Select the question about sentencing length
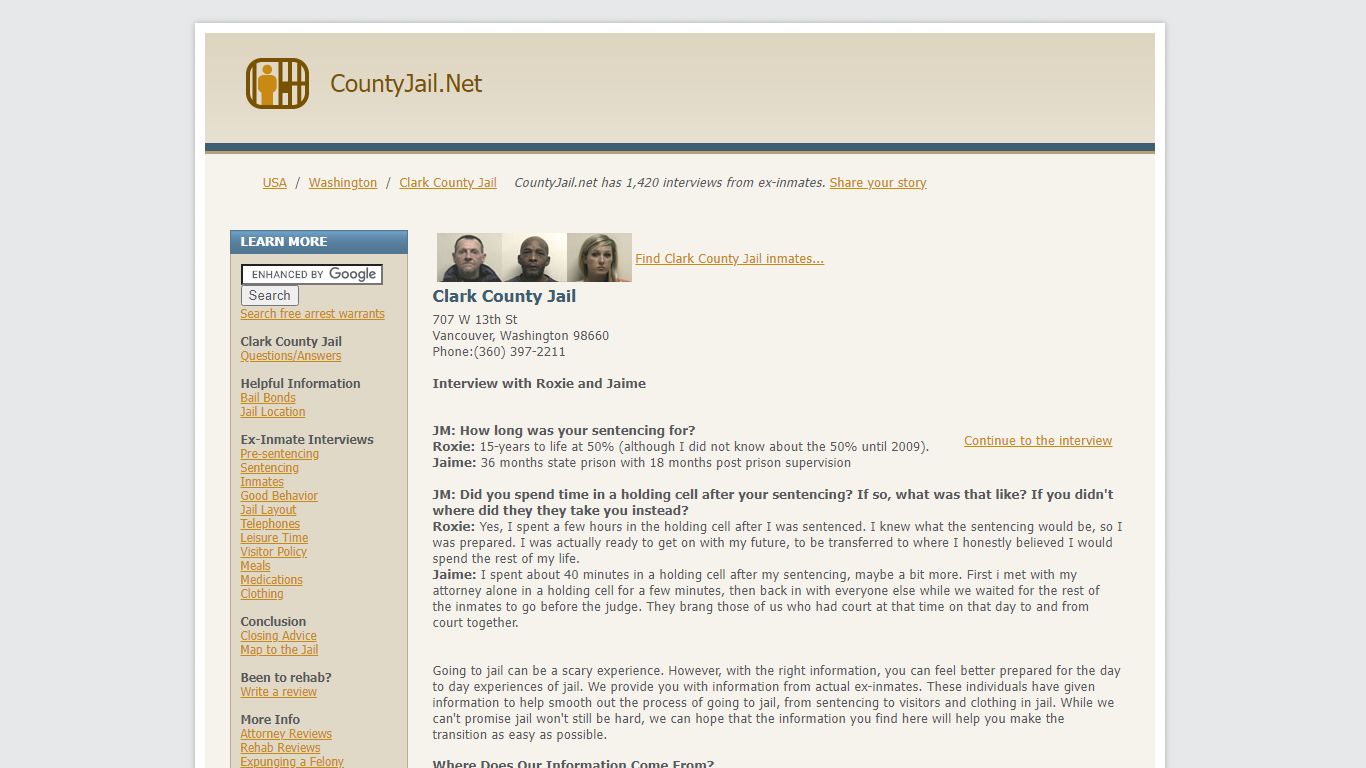Viewport: 1366px width, 768px height. point(564,431)
